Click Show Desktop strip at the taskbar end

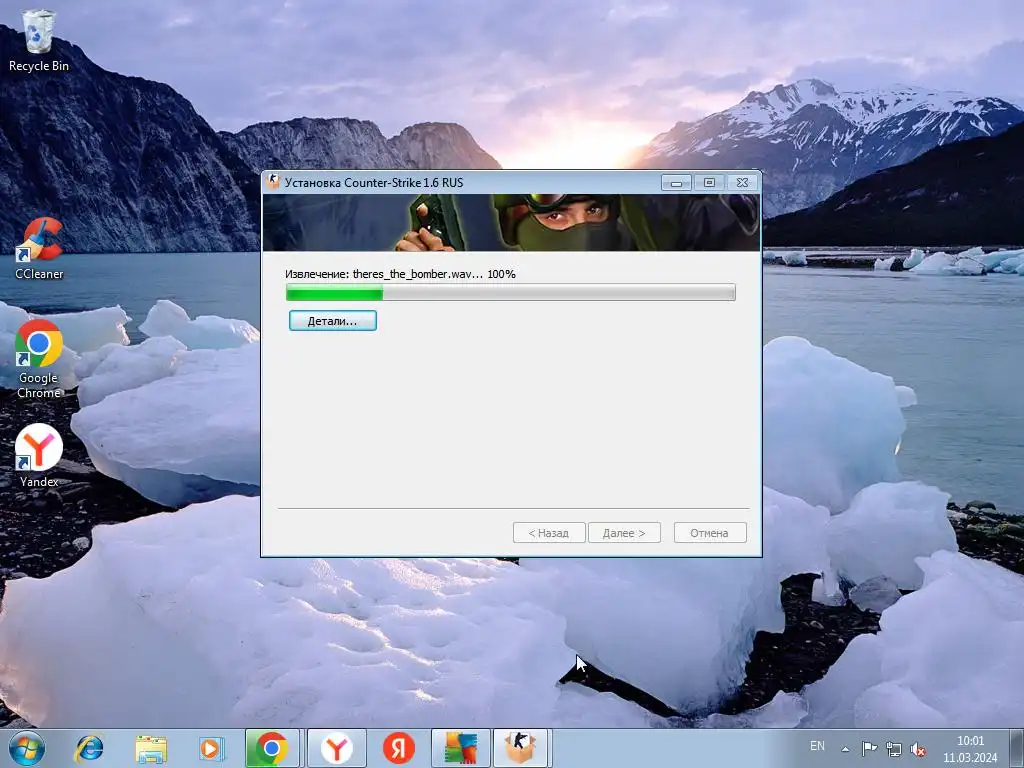1017,748
